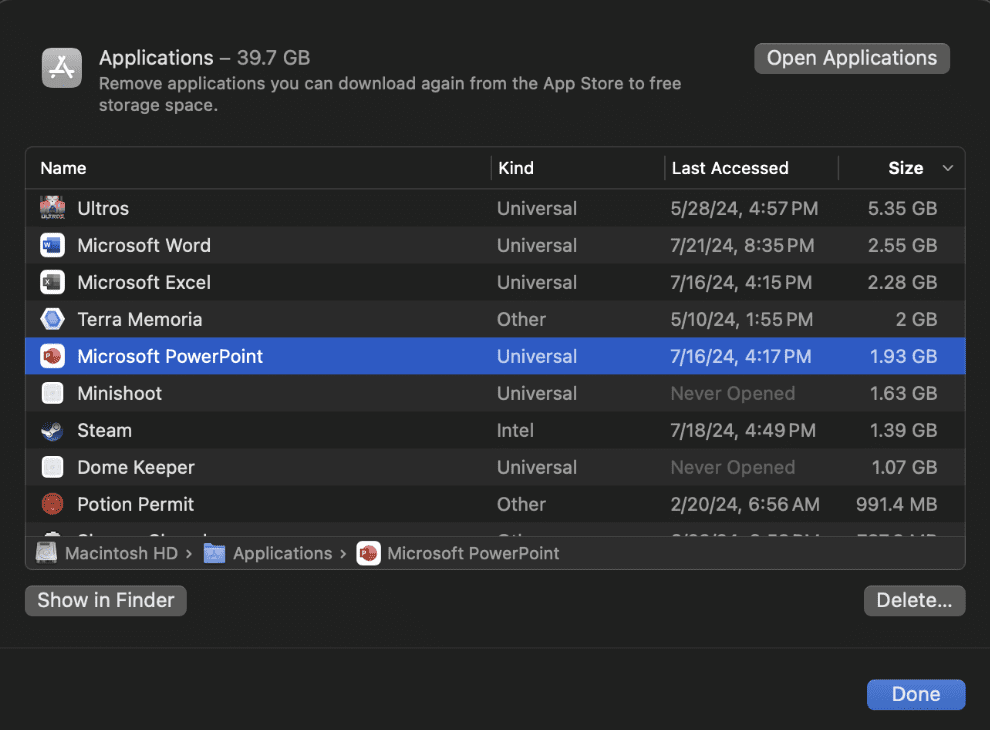The image size is (990, 730).
Task: Click the Potion Permit icon
Action: coord(51,504)
